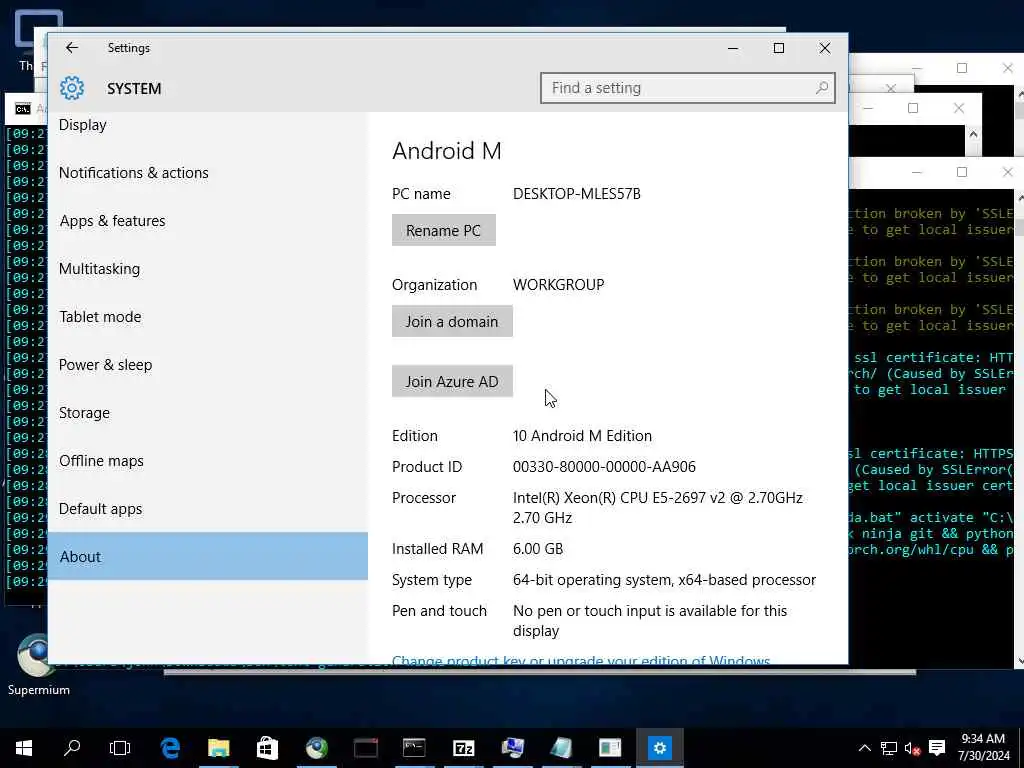The height and width of the screenshot is (768, 1024).
Task: Open the Windows Start menu
Action: pyautogui.click(x=24, y=748)
